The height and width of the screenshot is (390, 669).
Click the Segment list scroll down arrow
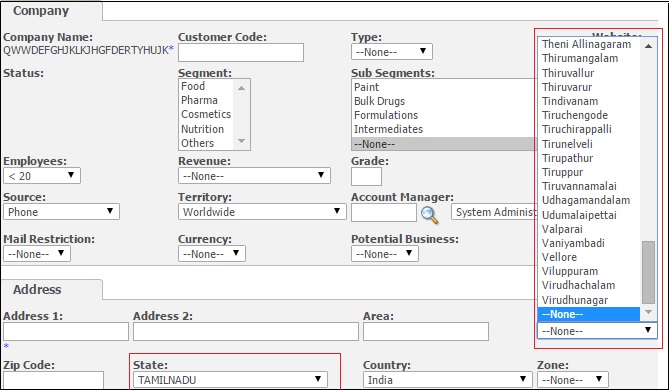pos(241,141)
